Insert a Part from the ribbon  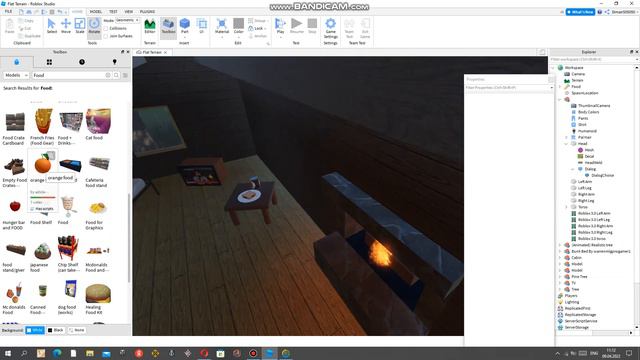(185, 26)
